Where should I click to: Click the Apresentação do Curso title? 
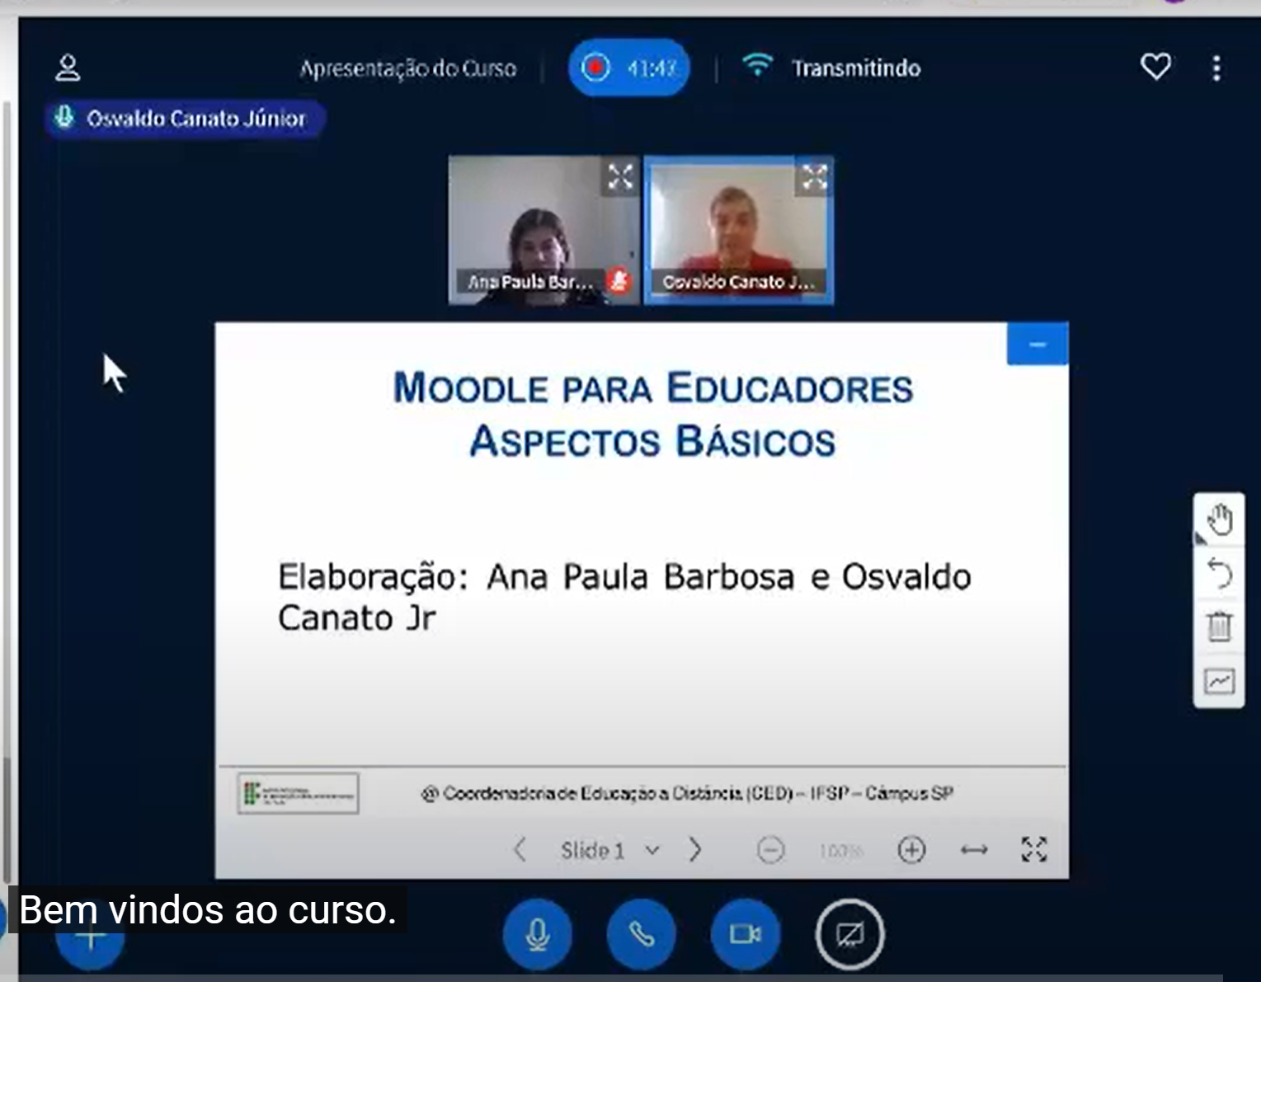point(408,69)
